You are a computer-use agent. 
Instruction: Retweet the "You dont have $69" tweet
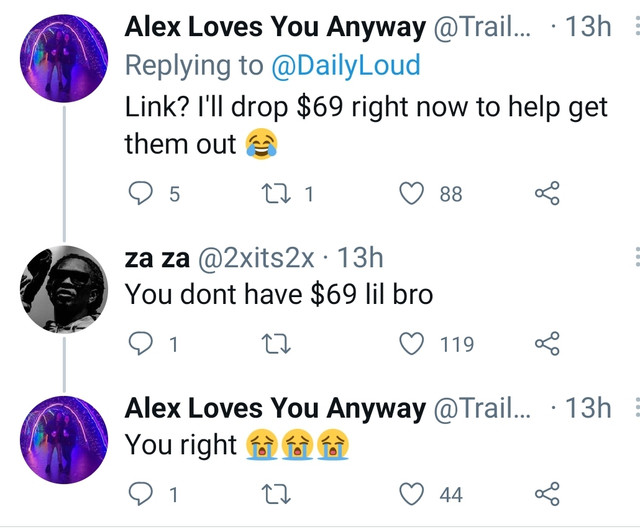point(276,344)
